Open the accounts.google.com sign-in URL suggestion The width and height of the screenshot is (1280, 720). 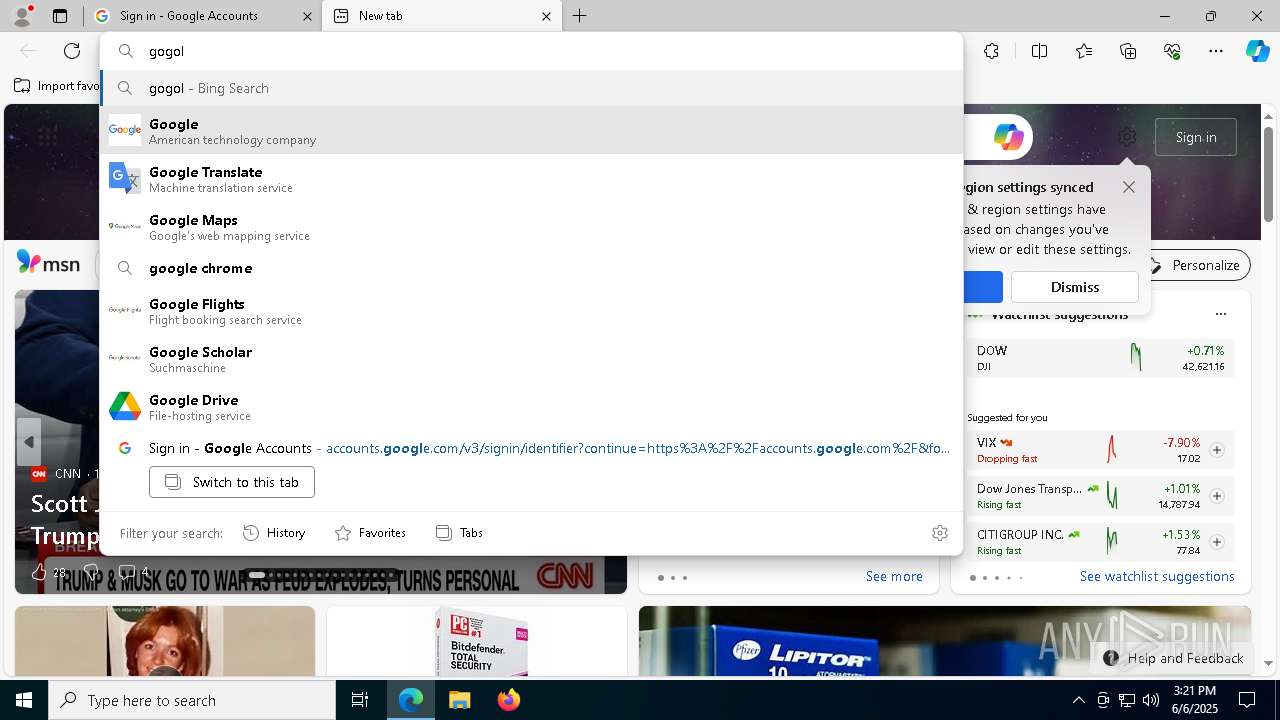(532, 448)
